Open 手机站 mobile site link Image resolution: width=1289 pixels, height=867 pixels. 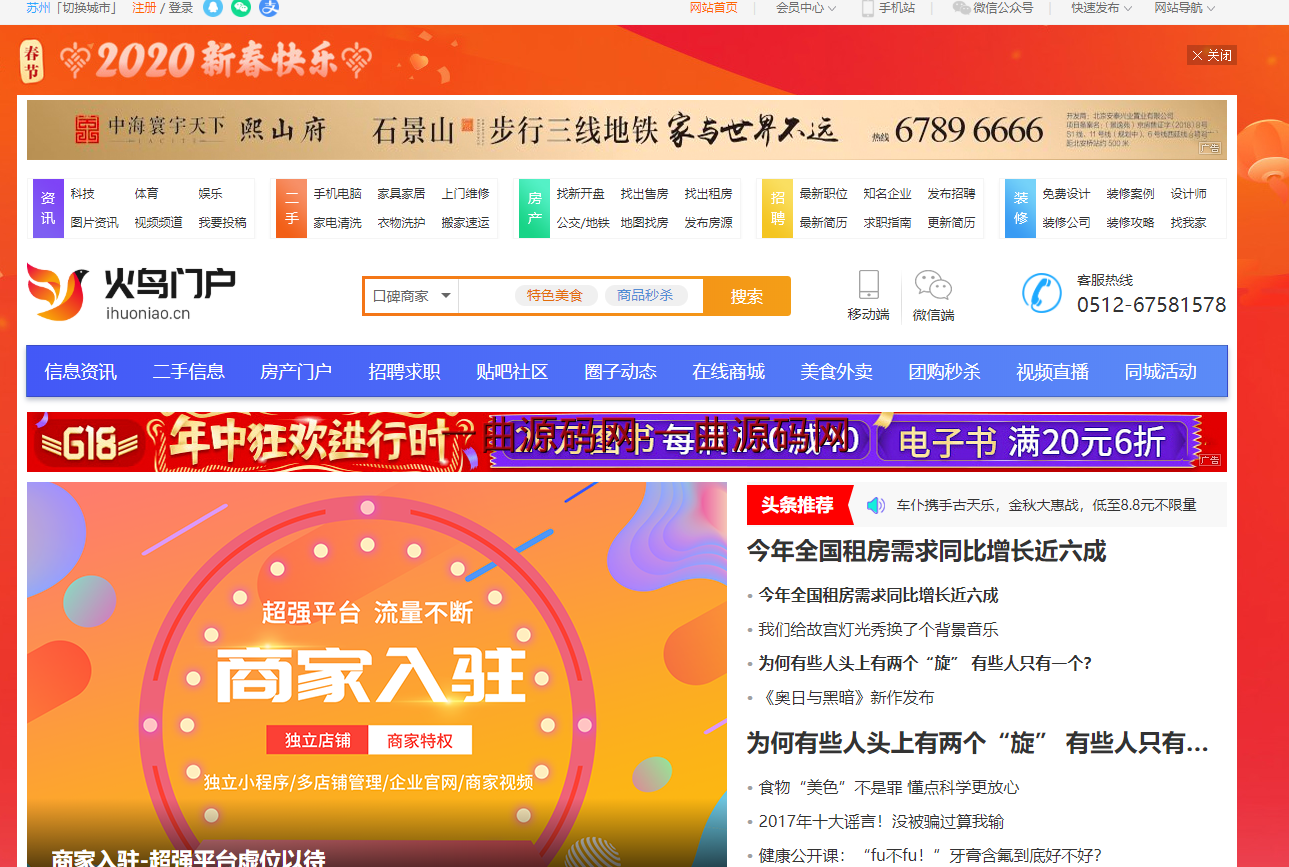[x=888, y=8]
